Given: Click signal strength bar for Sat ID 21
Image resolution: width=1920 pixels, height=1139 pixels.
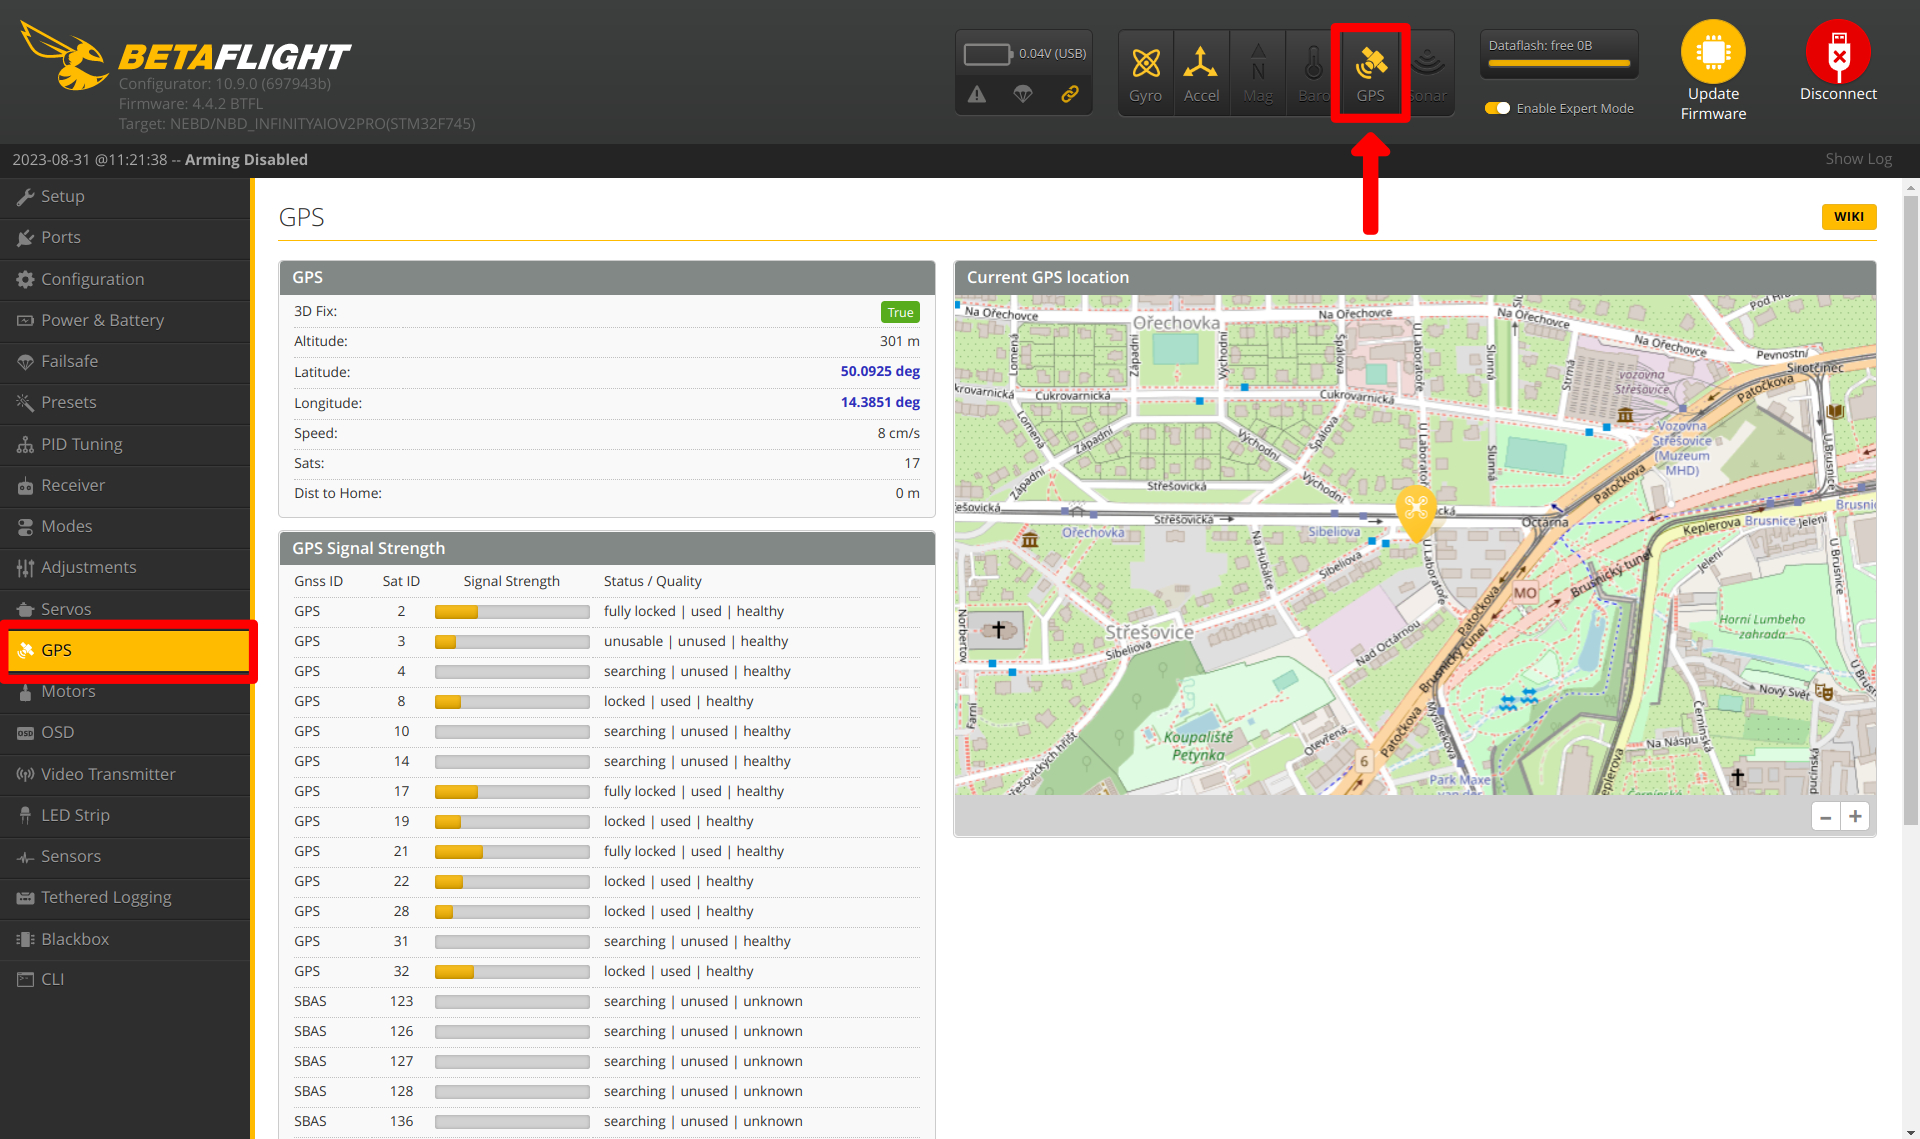Looking at the screenshot, I should click(512, 852).
